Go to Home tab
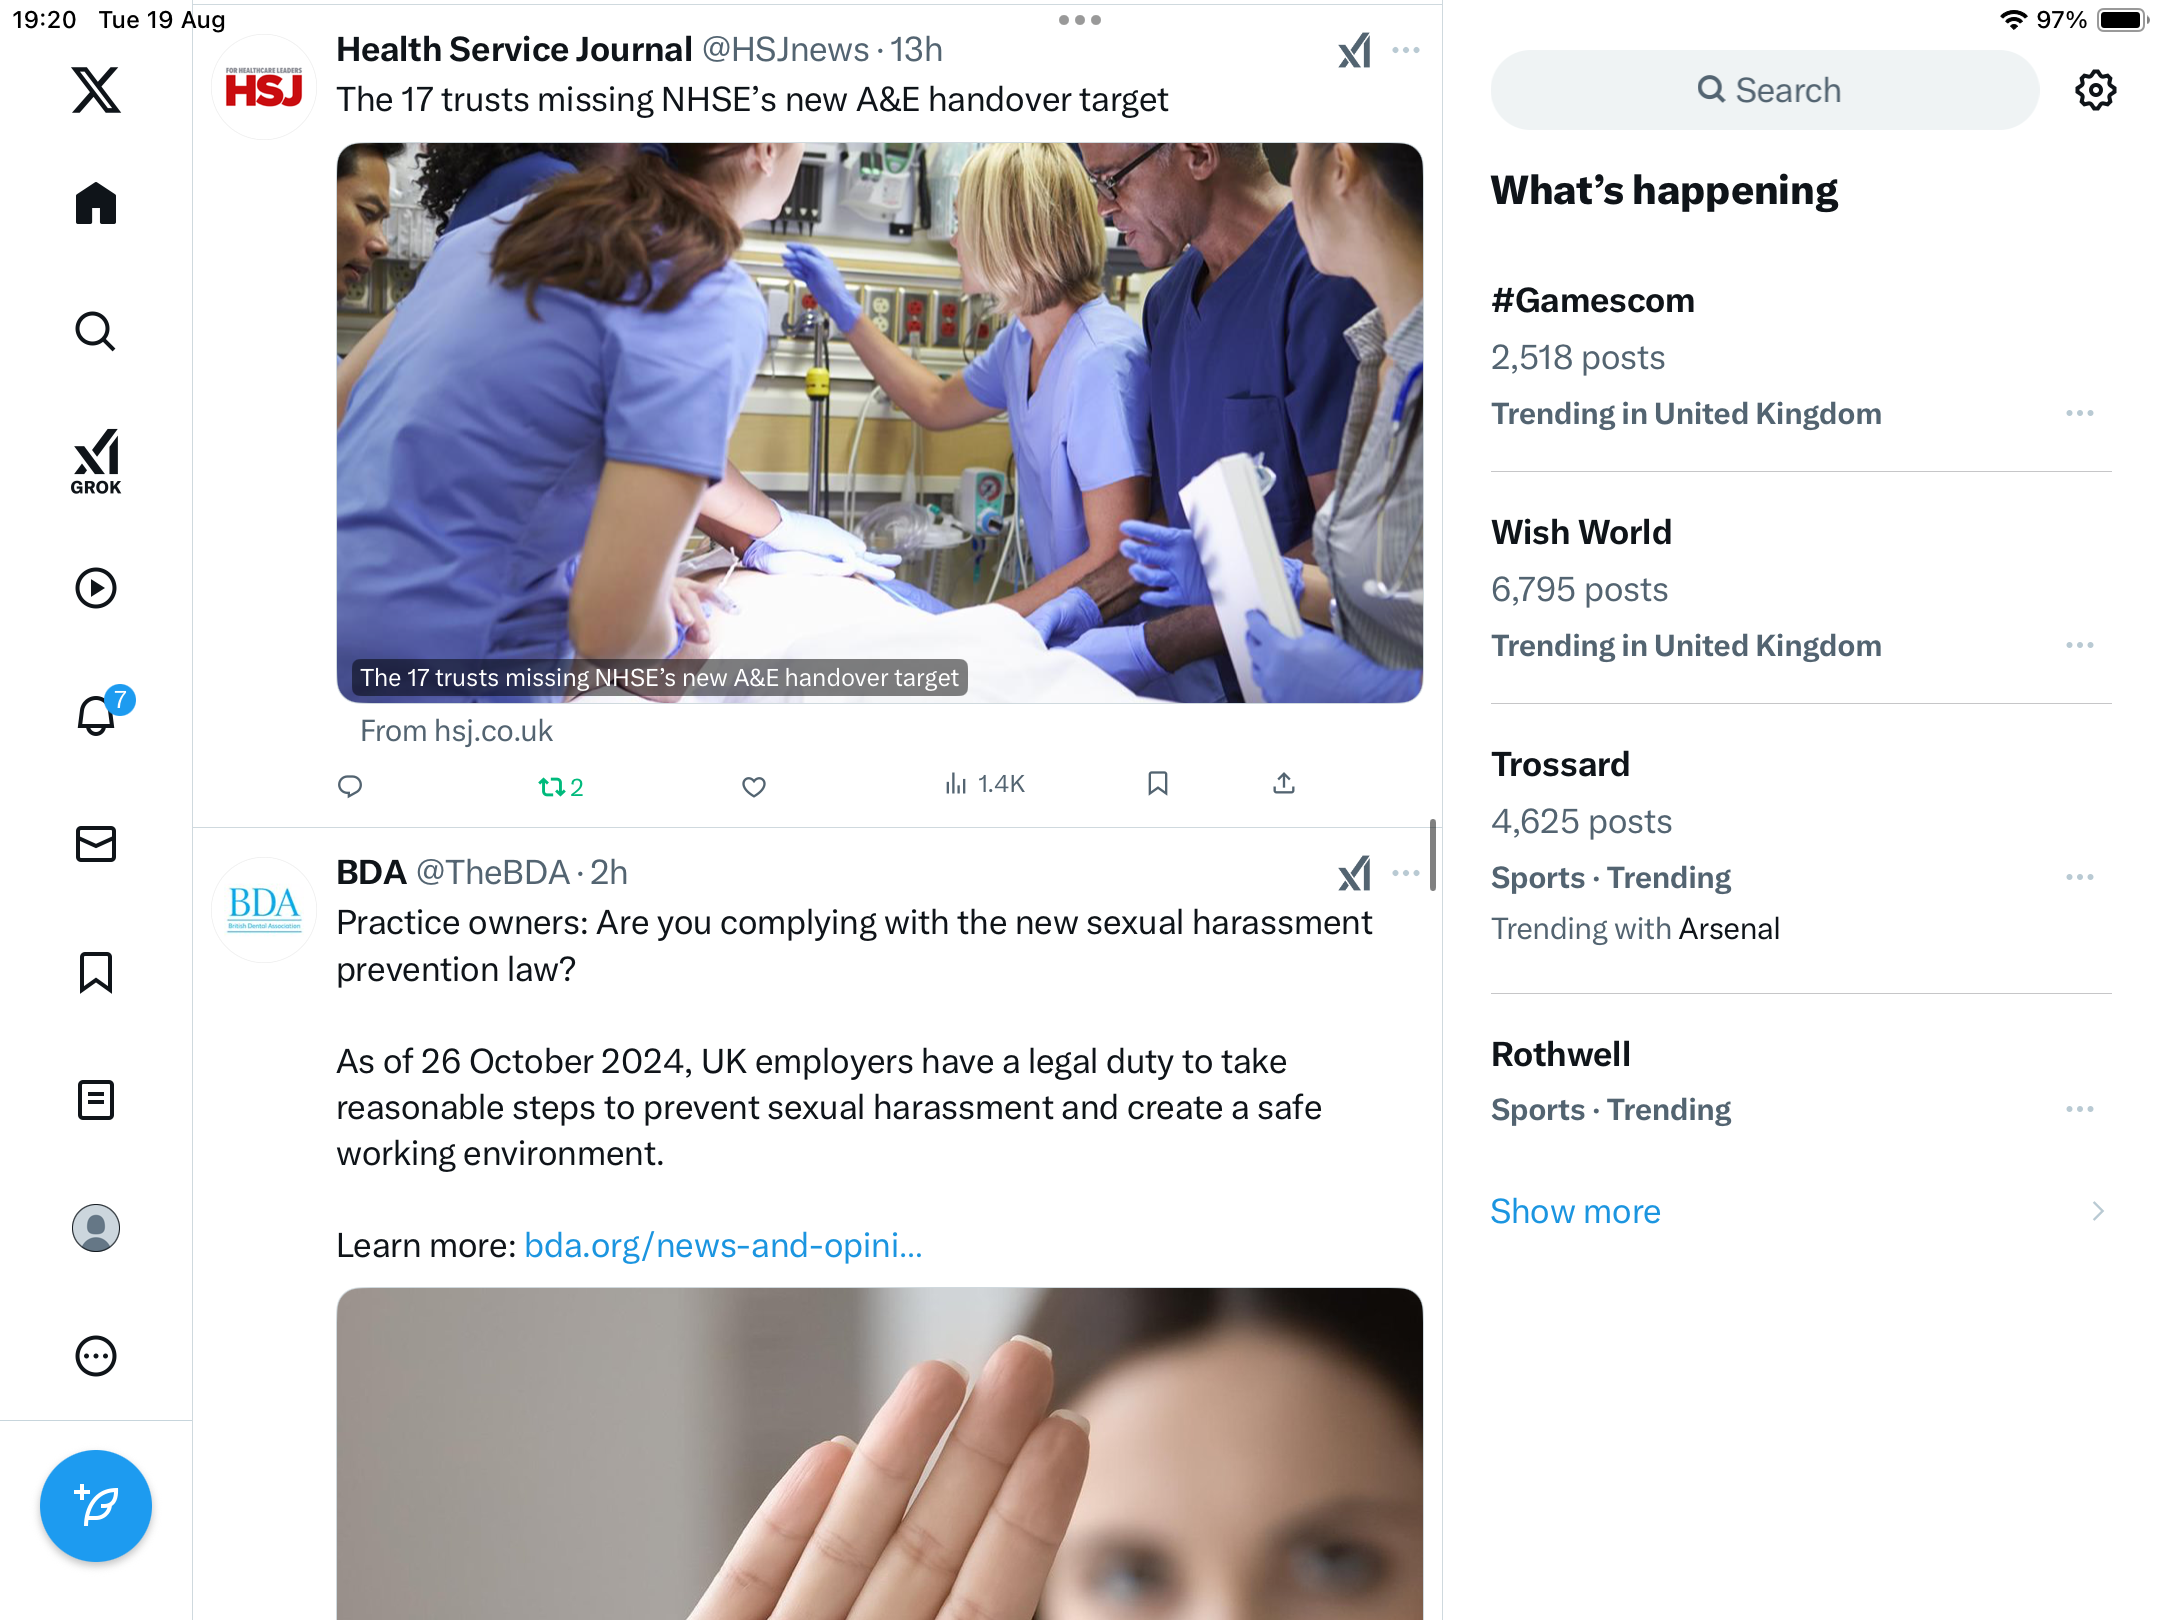This screenshot has width=2160, height=1620. point(96,204)
